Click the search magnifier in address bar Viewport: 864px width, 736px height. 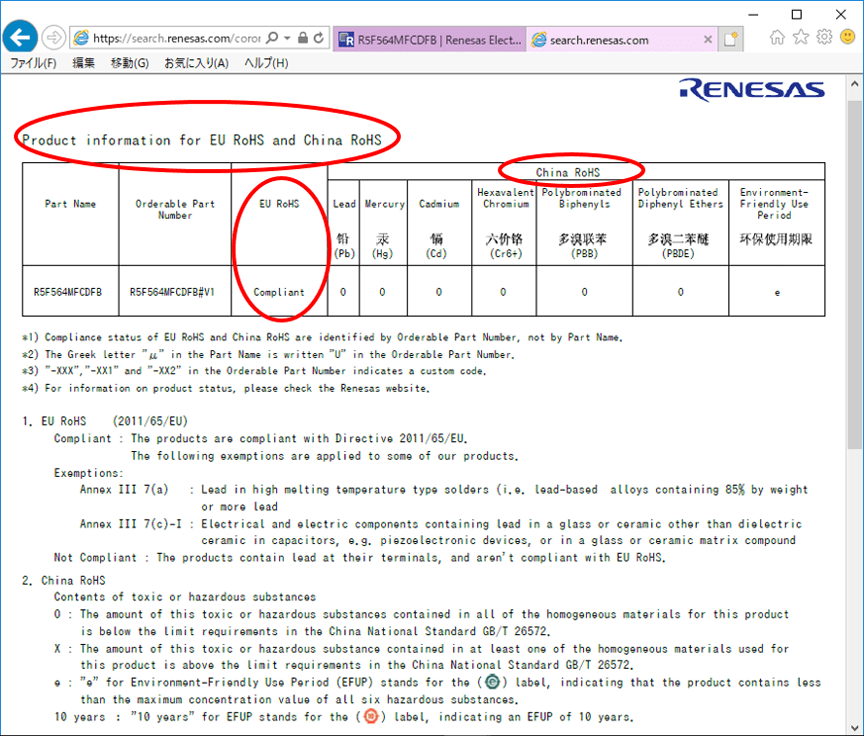point(272,39)
